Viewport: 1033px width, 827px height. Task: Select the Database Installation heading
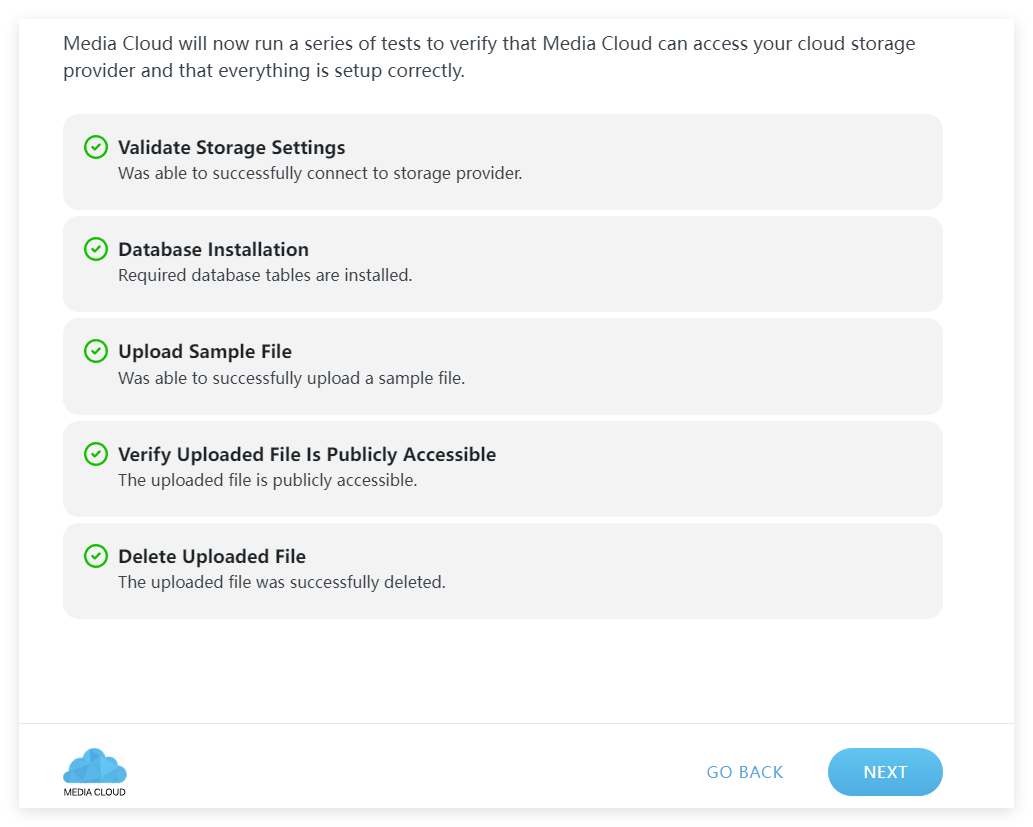213,249
